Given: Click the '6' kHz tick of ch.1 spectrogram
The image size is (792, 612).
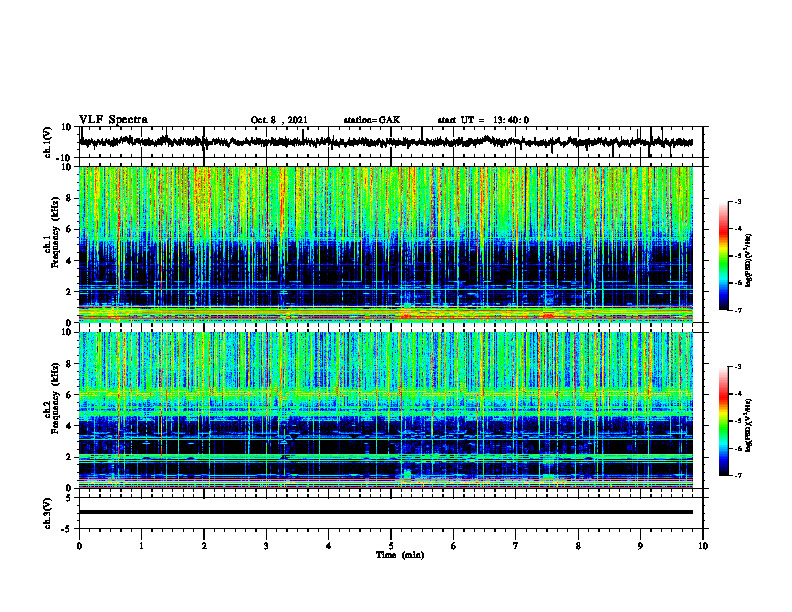Looking at the screenshot, I should tap(69, 229).
